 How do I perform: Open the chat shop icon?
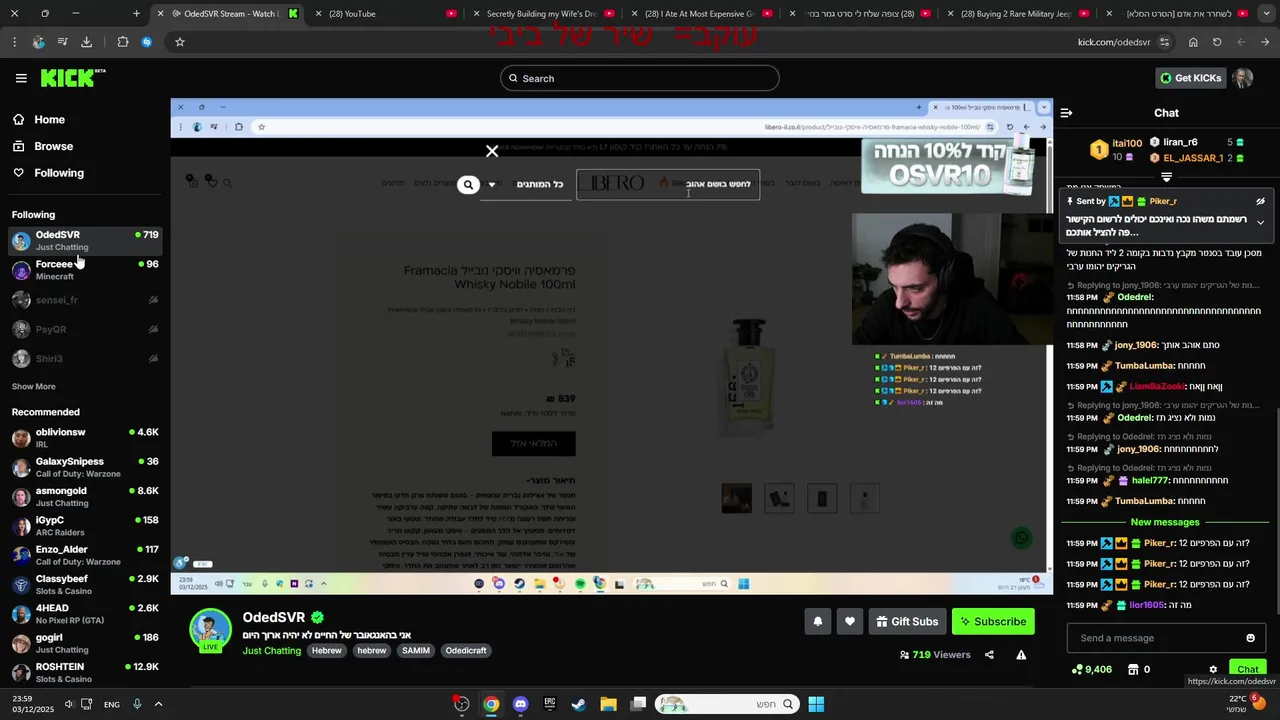pos(1133,669)
